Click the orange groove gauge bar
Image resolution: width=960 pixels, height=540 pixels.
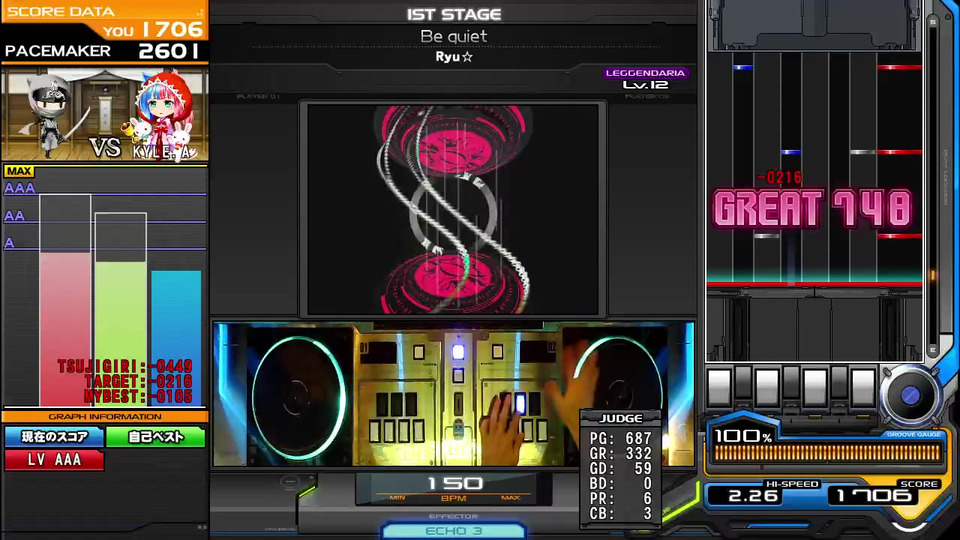(x=827, y=453)
